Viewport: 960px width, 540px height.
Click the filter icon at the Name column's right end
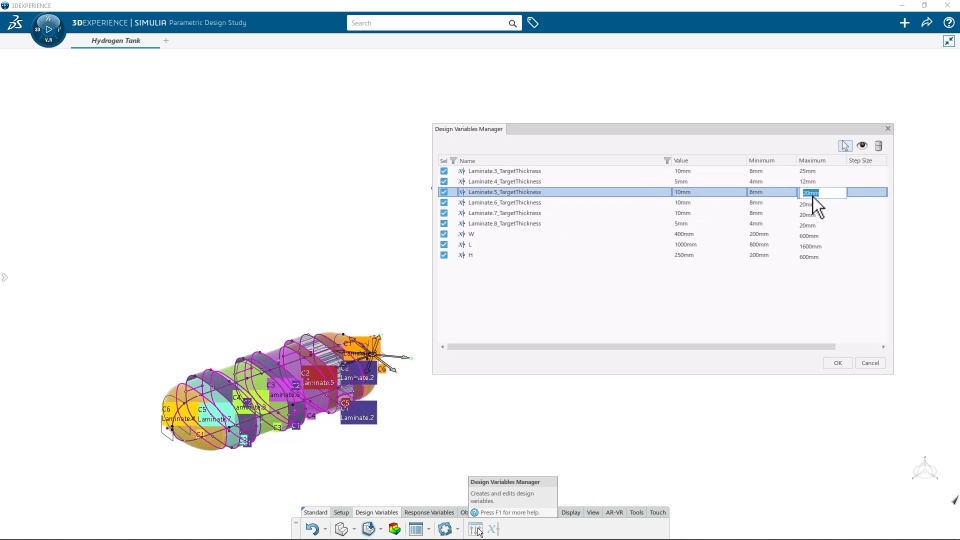pyautogui.click(x=667, y=160)
